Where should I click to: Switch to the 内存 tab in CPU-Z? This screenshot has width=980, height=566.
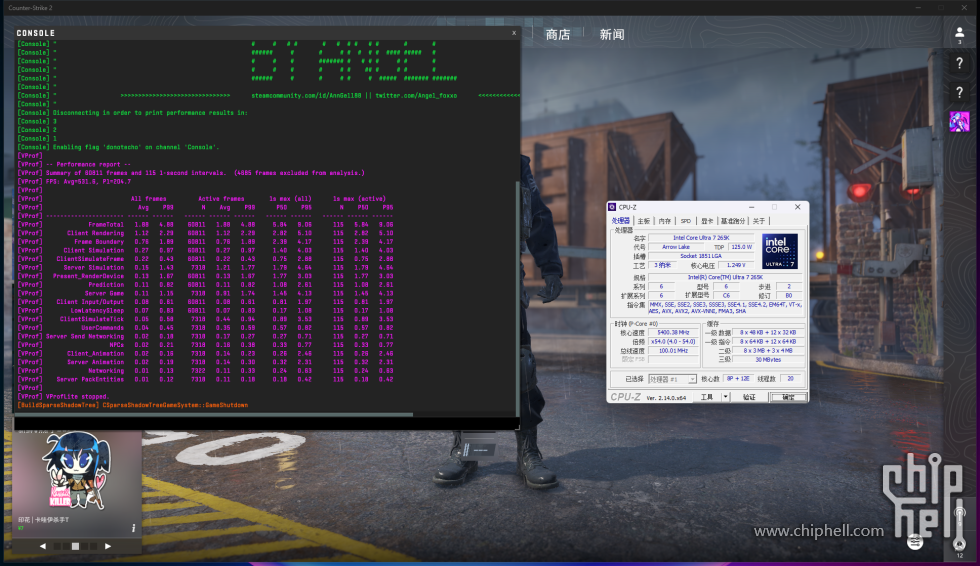coord(664,221)
